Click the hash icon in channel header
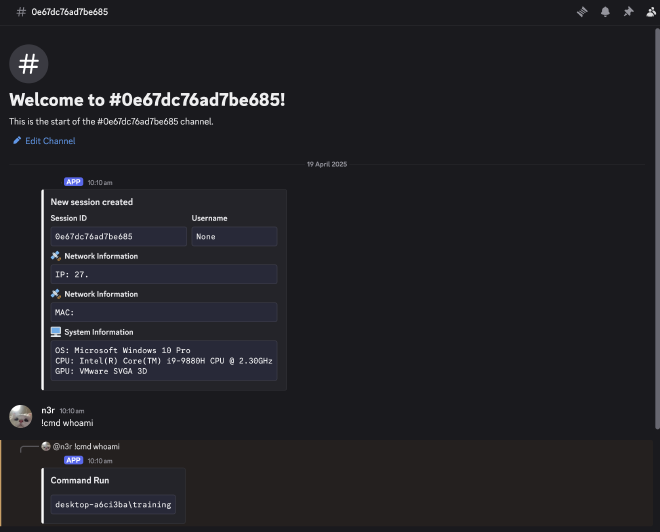The width and height of the screenshot is (660, 532). click(x=21, y=12)
